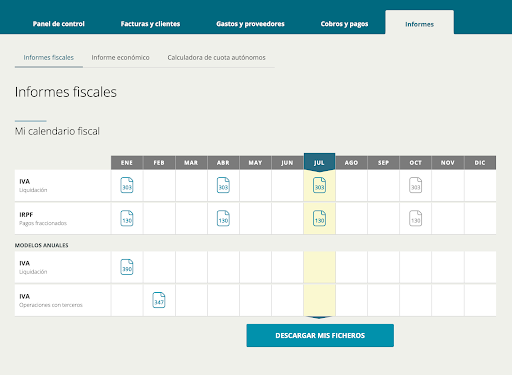Click the ABR month header
The image size is (512, 375).
223,163
